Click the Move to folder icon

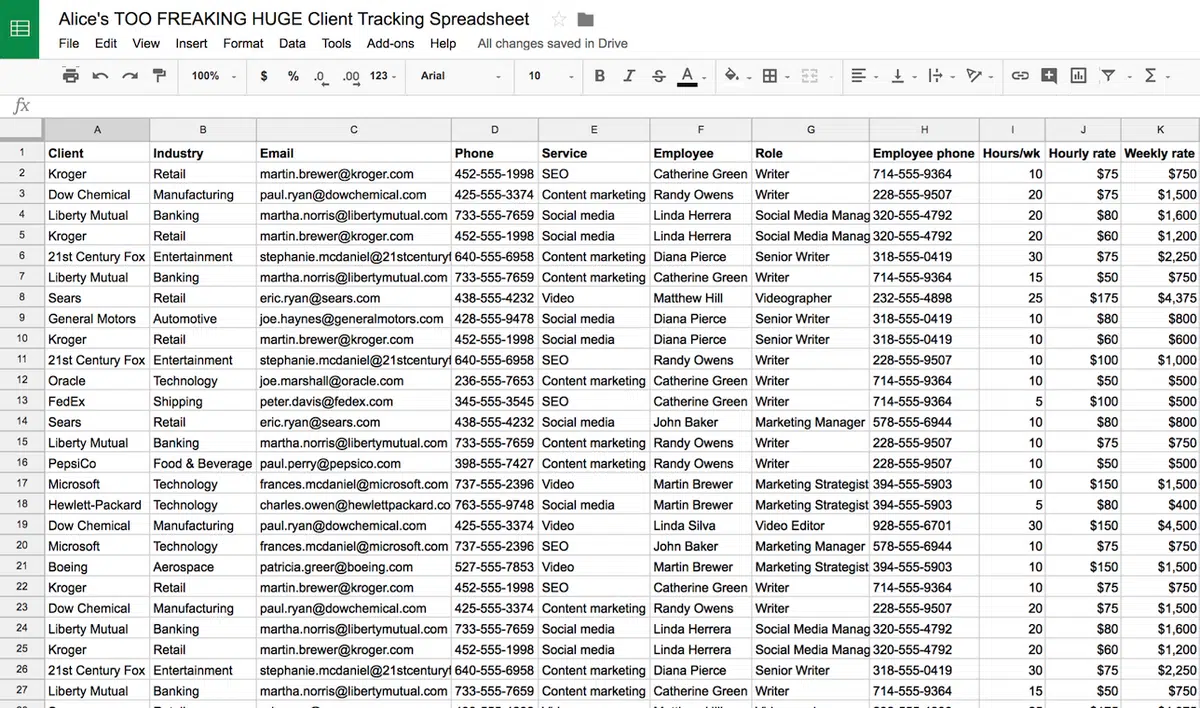point(586,20)
